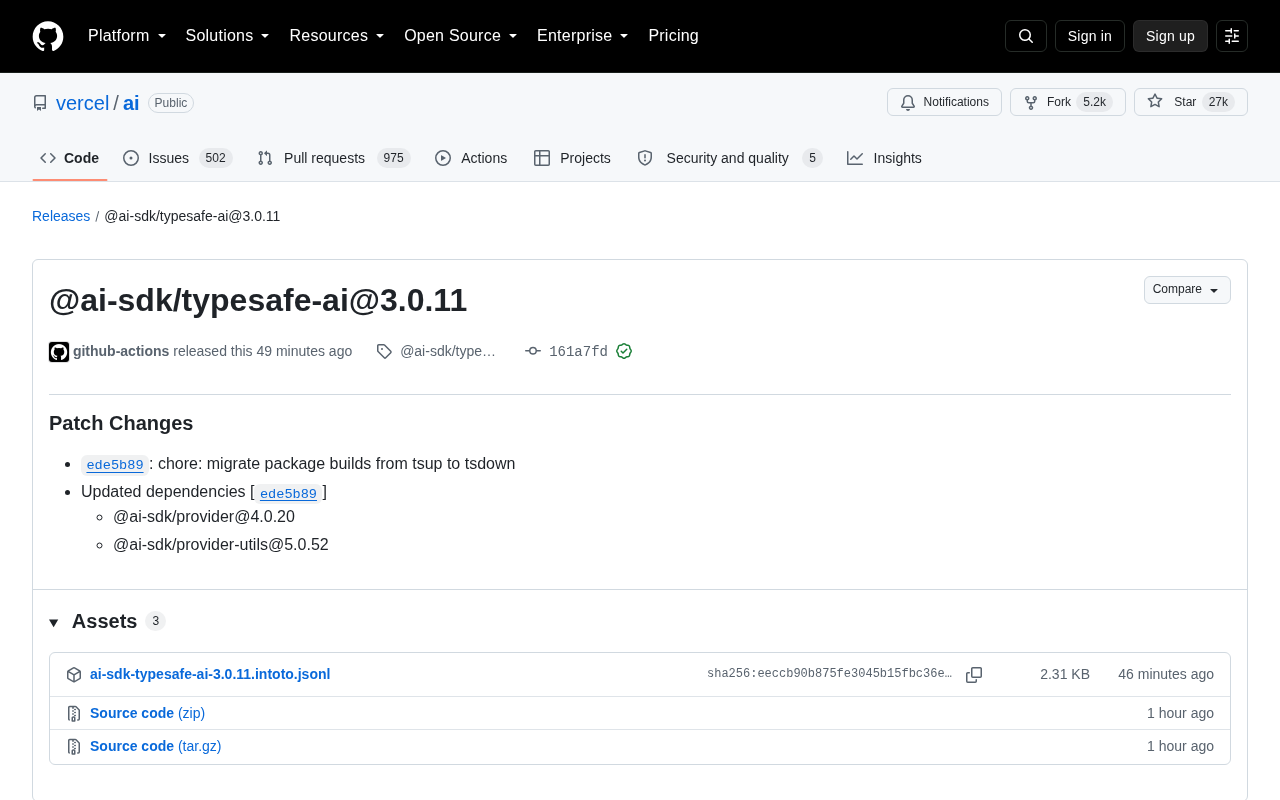
Task: Open Notifications via the bell button
Action: [944, 102]
